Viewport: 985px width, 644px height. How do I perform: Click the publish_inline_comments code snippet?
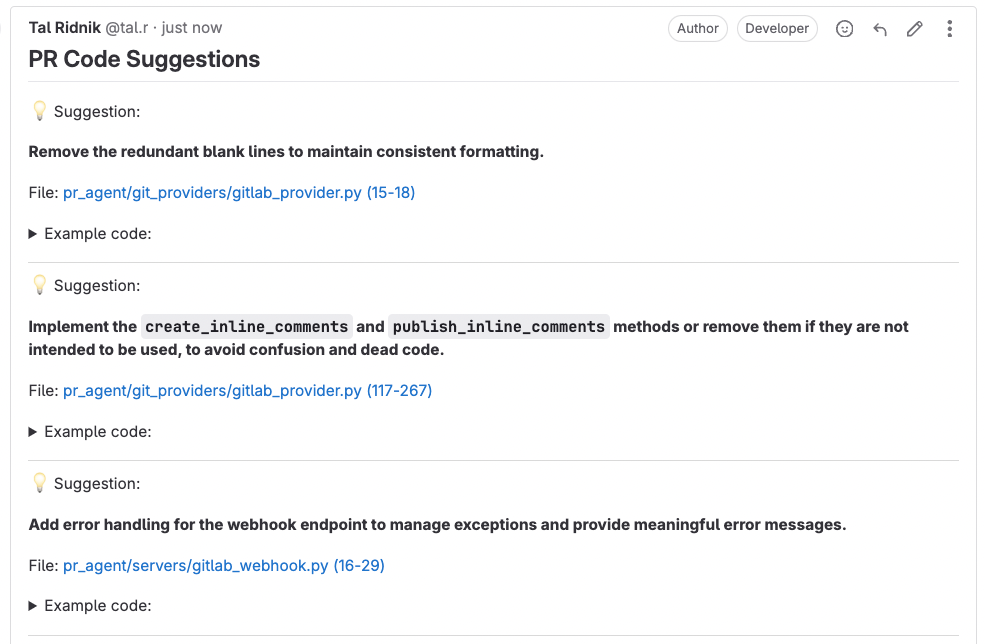point(499,327)
